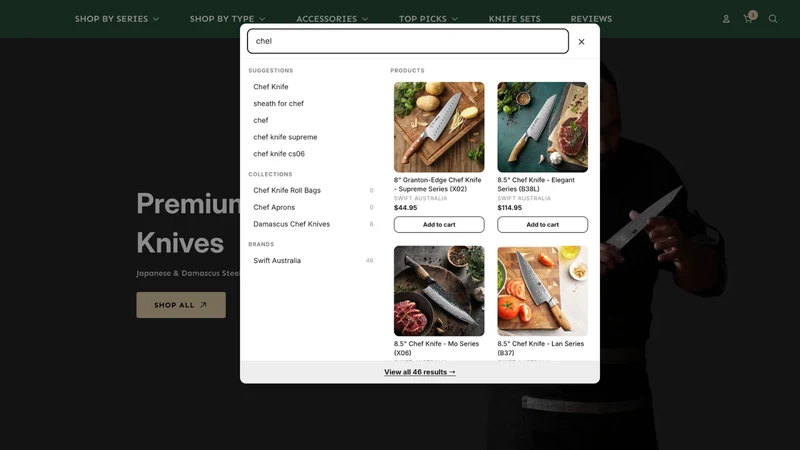This screenshot has height=450, width=800.
Task: Open Reviews menu item
Action: [x=591, y=19]
